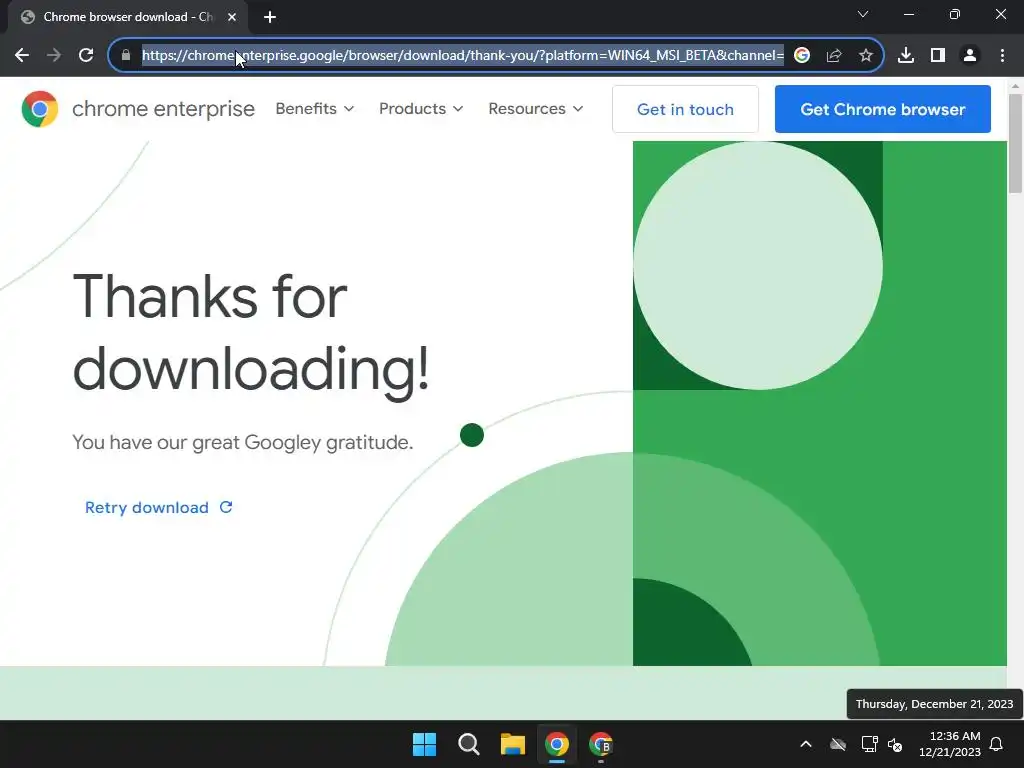The width and height of the screenshot is (1024, 768).
Task: Expand the Resources menu
Action: [x=536, y=108]
